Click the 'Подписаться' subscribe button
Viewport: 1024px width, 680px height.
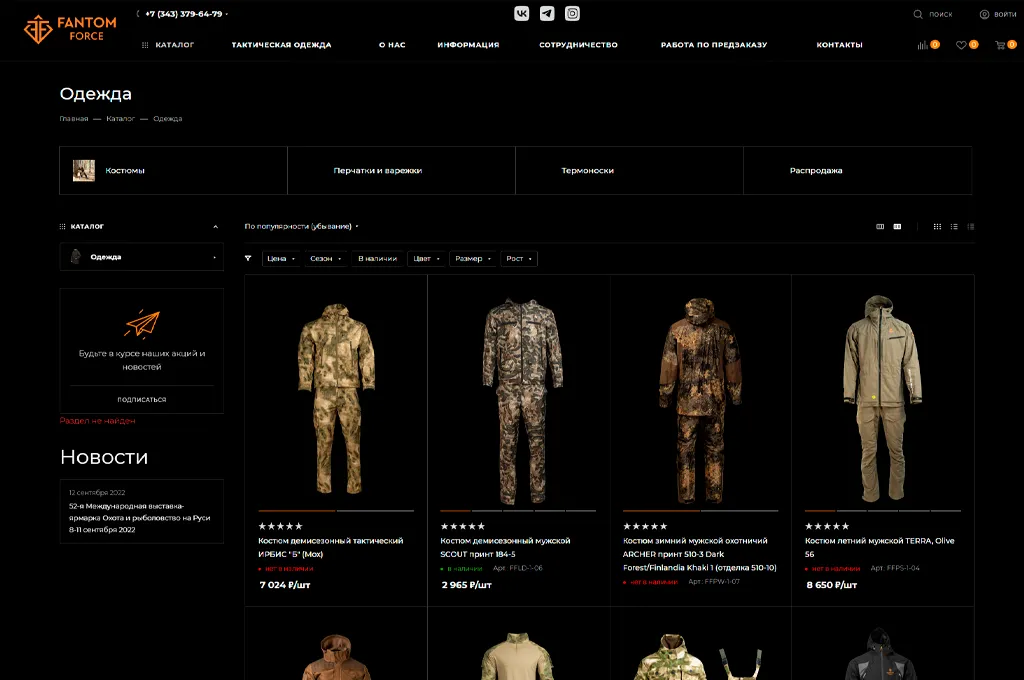pyautogui.click(x=141, y=399)
